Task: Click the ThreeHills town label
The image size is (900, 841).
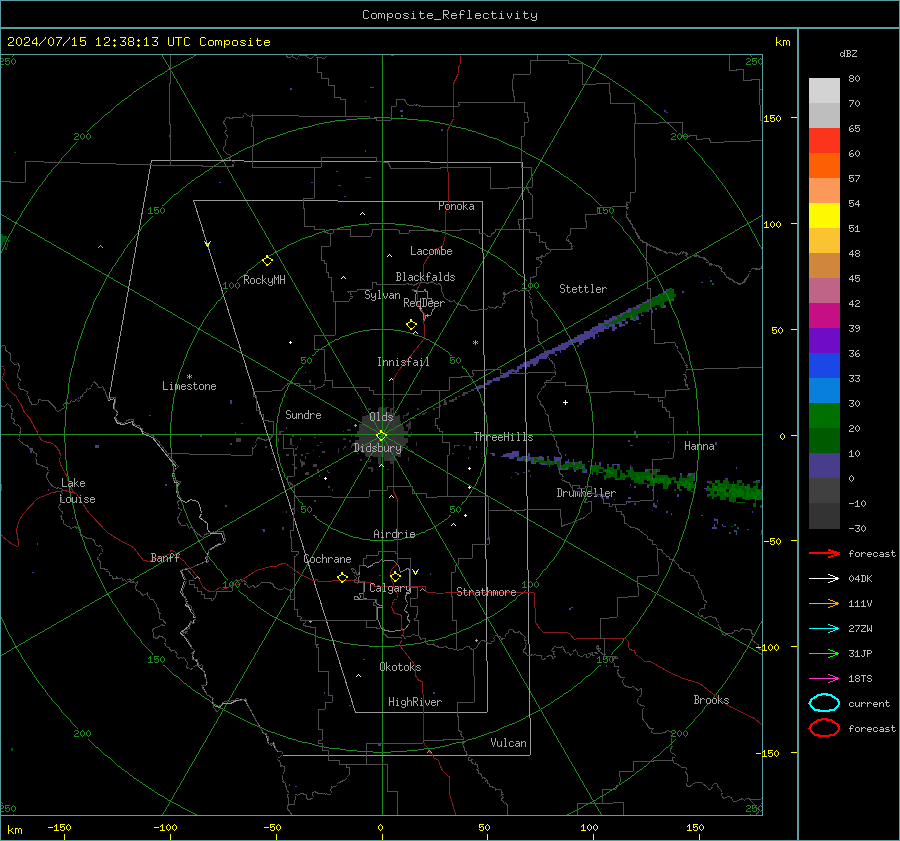Action: point(503,437)
